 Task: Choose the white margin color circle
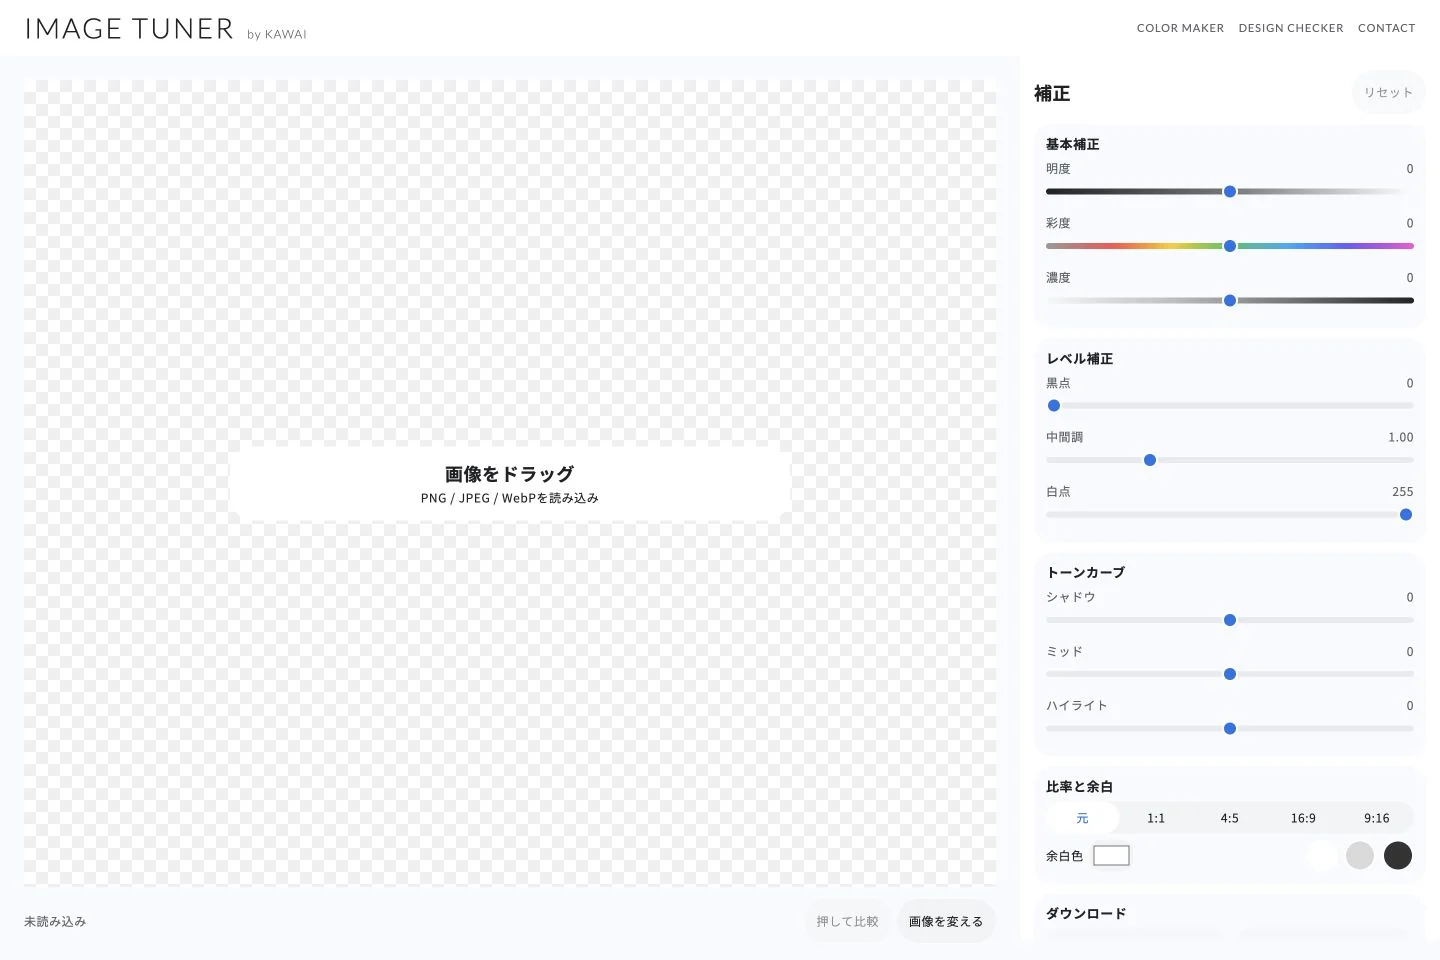pyautogui.click(x=1322, y=856)
